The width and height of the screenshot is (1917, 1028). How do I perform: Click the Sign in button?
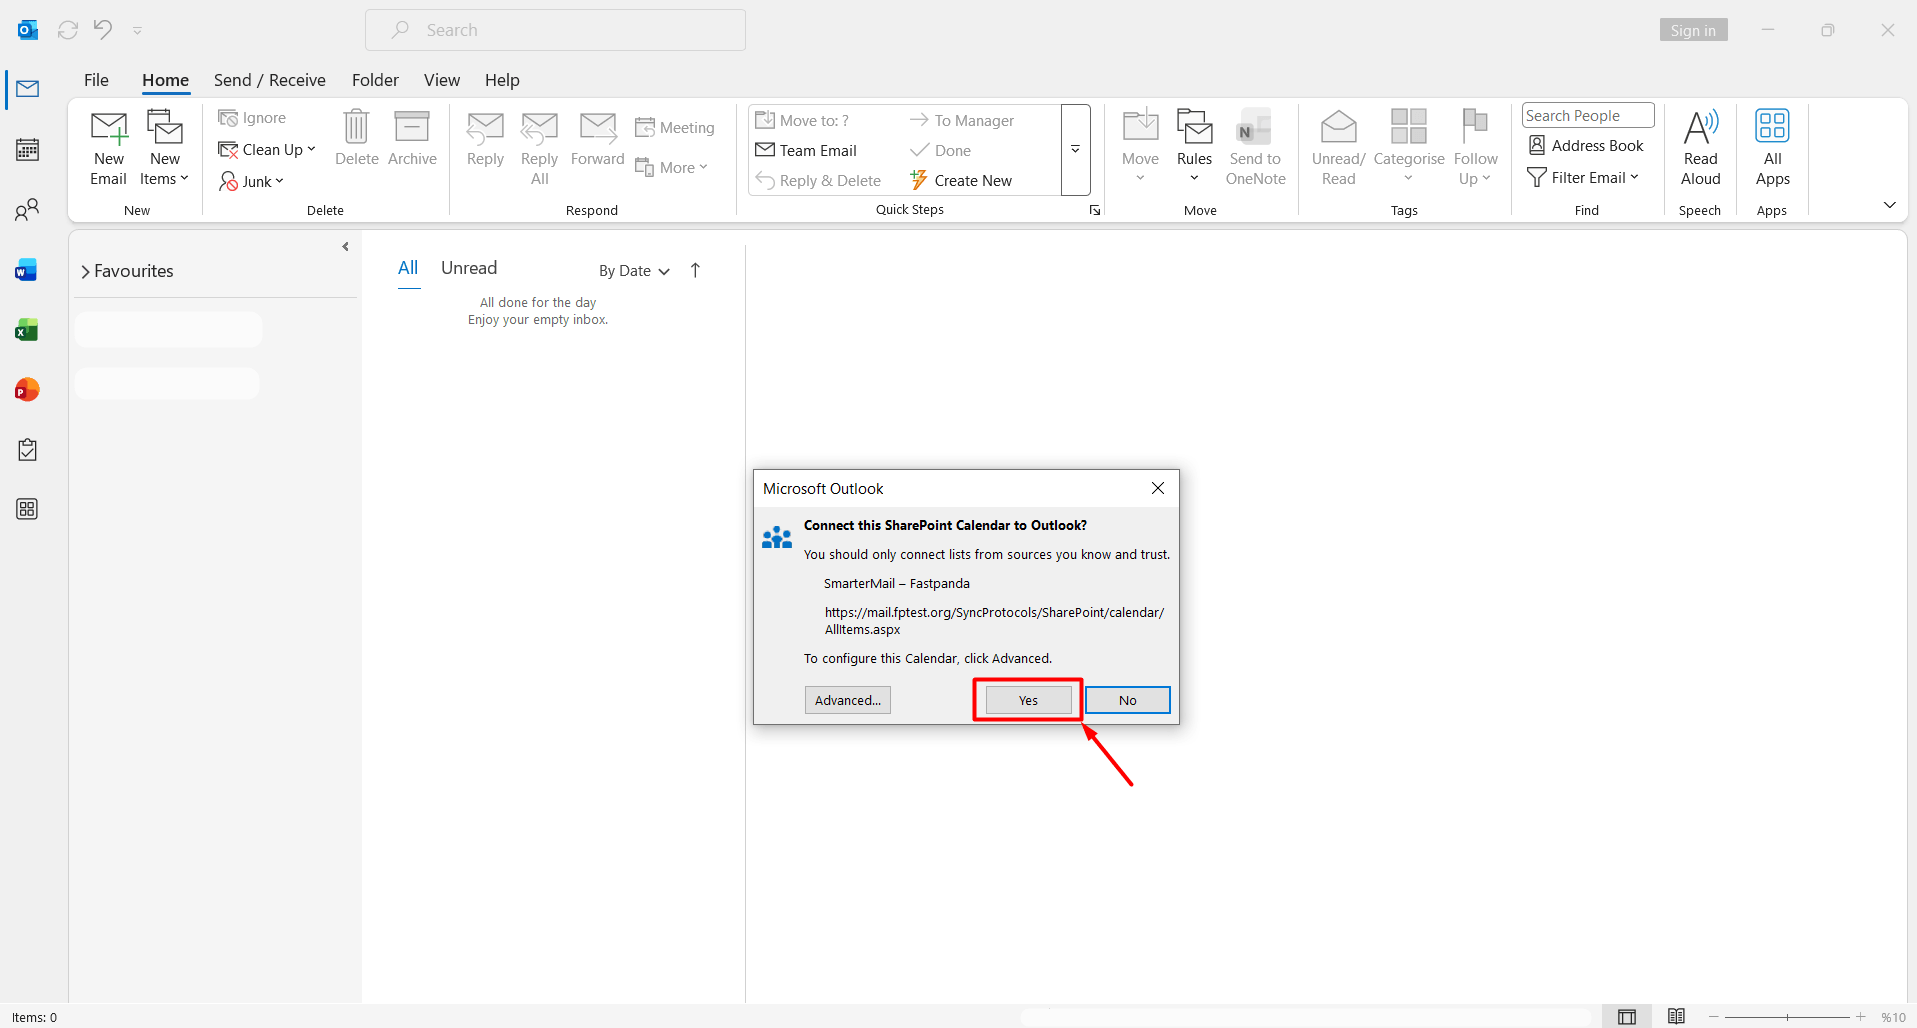[x=1693, y=30]
